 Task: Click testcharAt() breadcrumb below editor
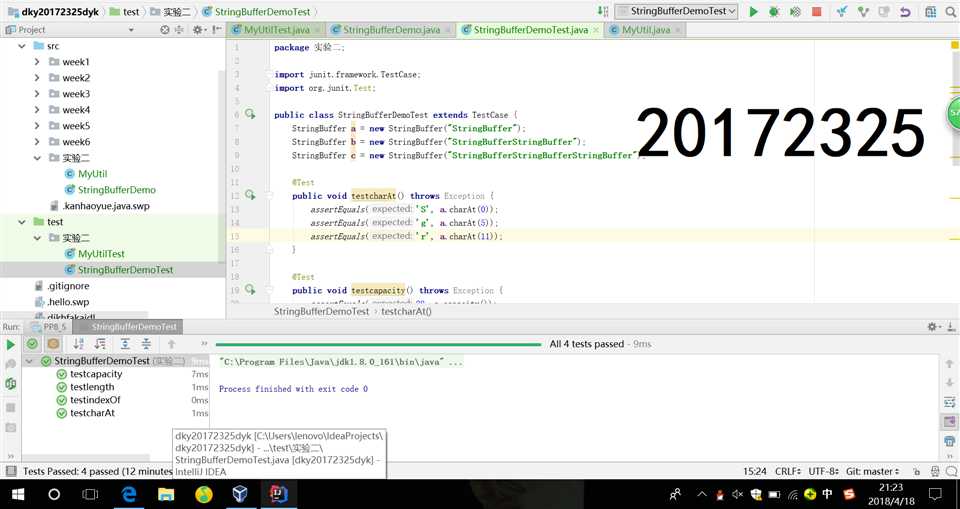407,311
